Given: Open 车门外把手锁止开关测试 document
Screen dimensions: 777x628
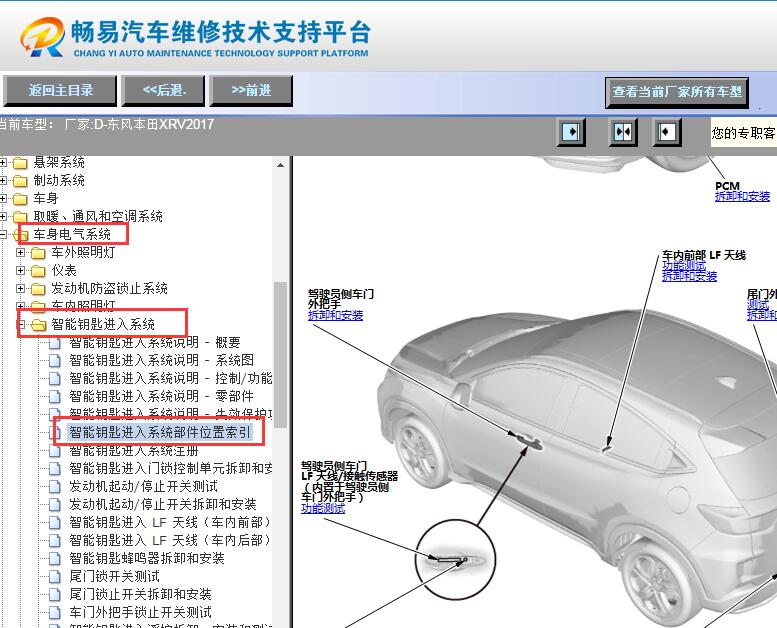Looking at the screenshot, I should click(140, 612).
